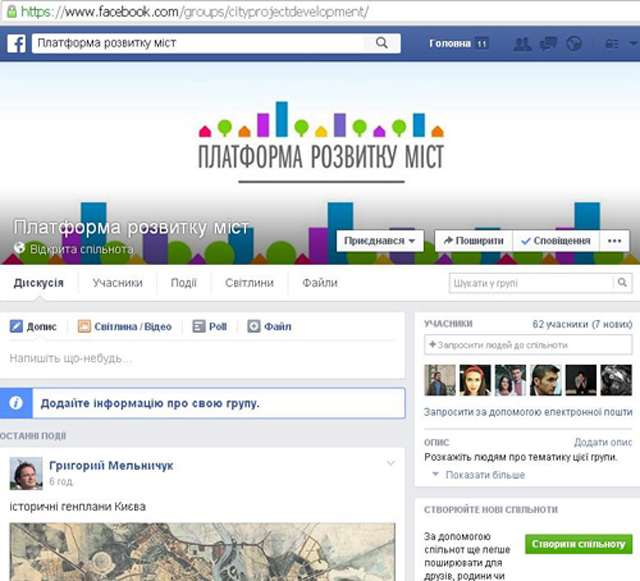Click the search magnifier icon in top bar
This screenshot has width=640, height=581.
click(381, 44)
